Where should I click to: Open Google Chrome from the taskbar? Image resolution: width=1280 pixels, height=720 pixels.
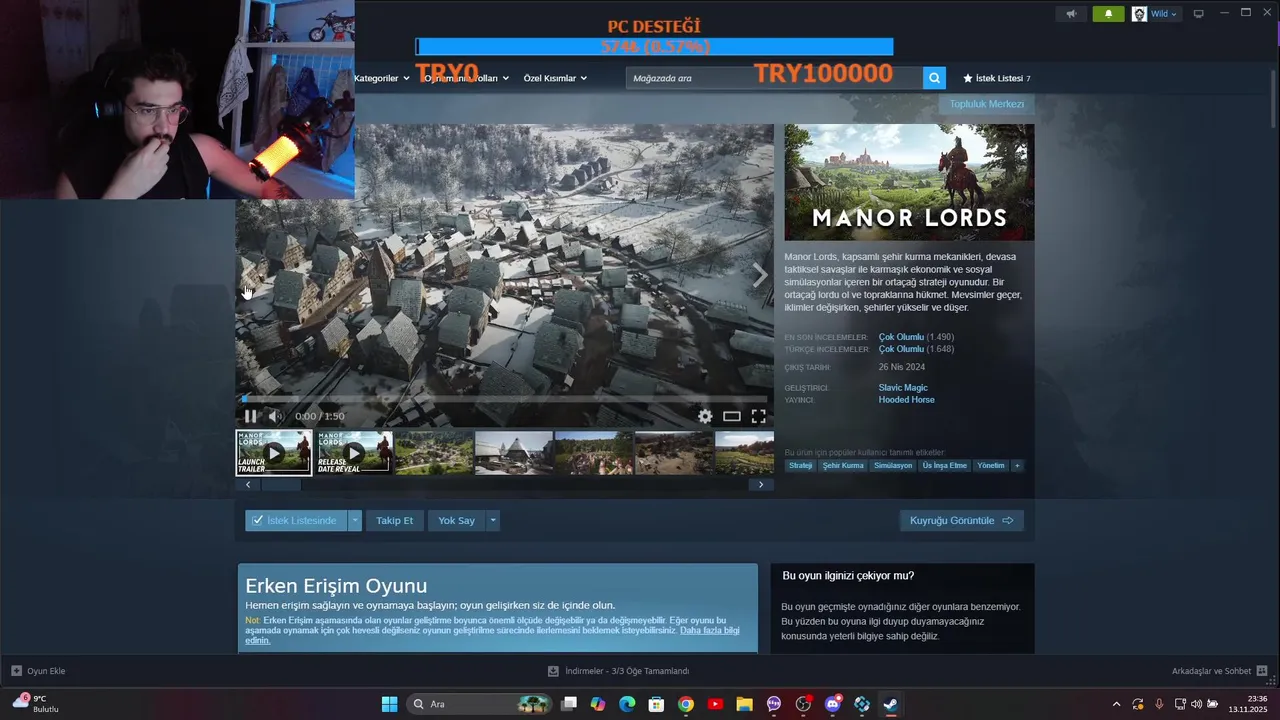click(685, 704)
